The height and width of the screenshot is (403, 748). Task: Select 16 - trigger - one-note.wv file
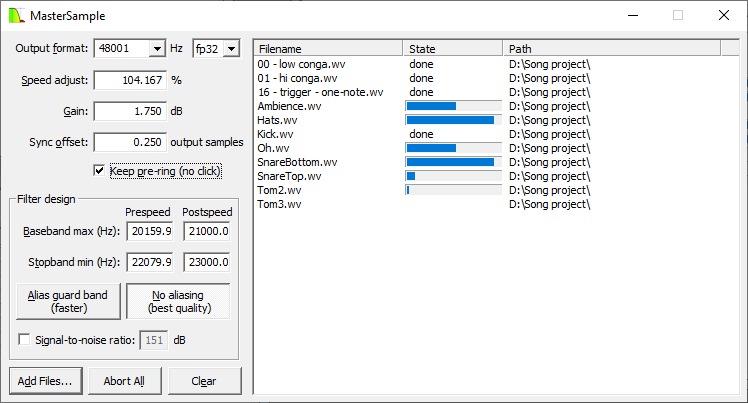[320, 92]
